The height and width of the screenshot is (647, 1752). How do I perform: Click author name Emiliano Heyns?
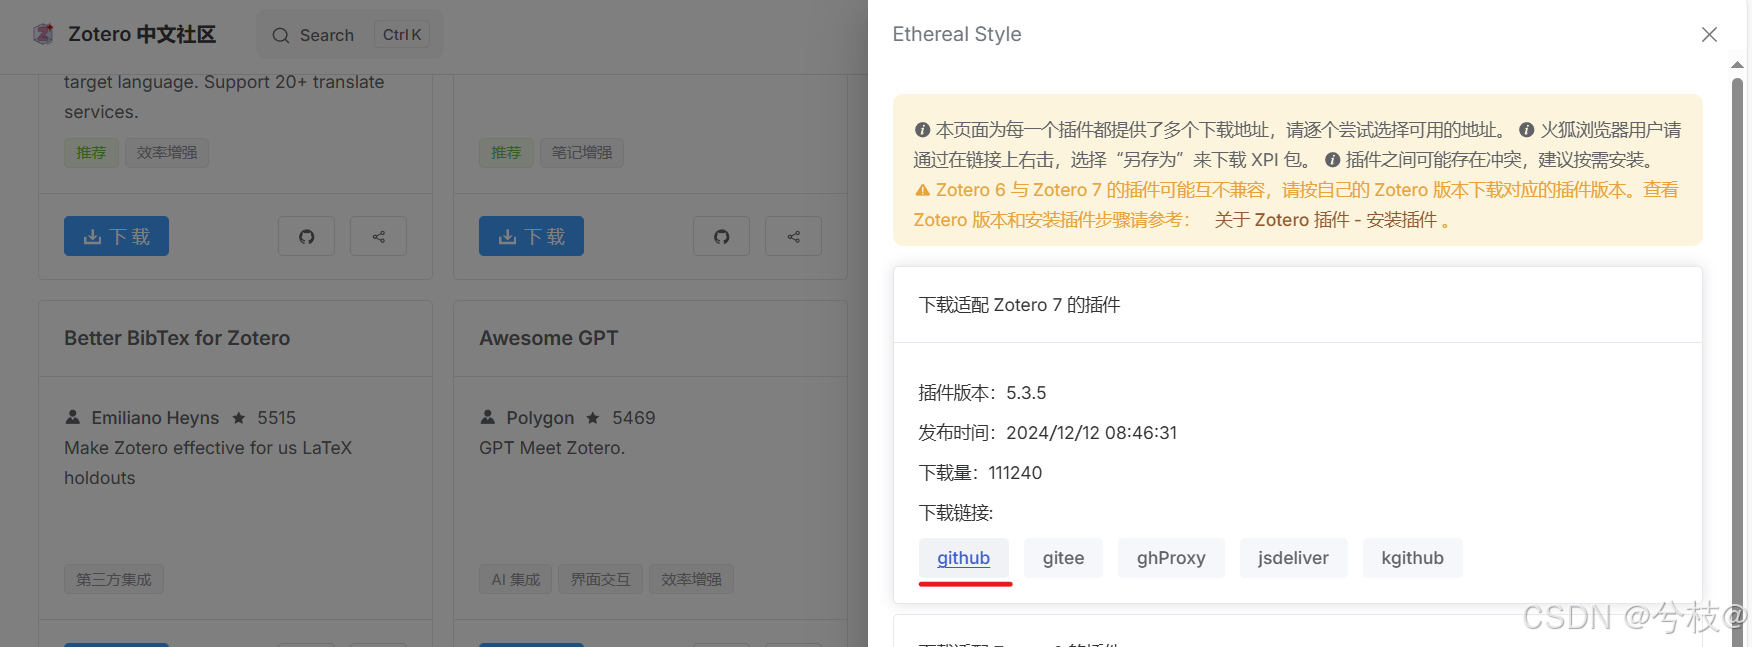tap(155, 418)
